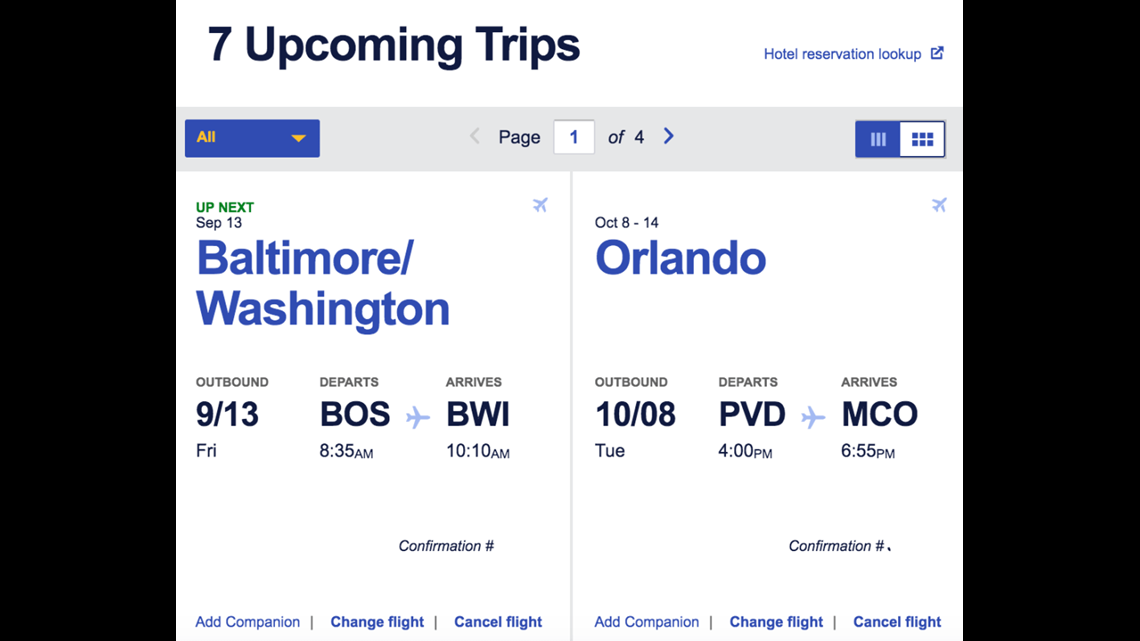Click plane icon between BOS and BWI

[417, 417]
